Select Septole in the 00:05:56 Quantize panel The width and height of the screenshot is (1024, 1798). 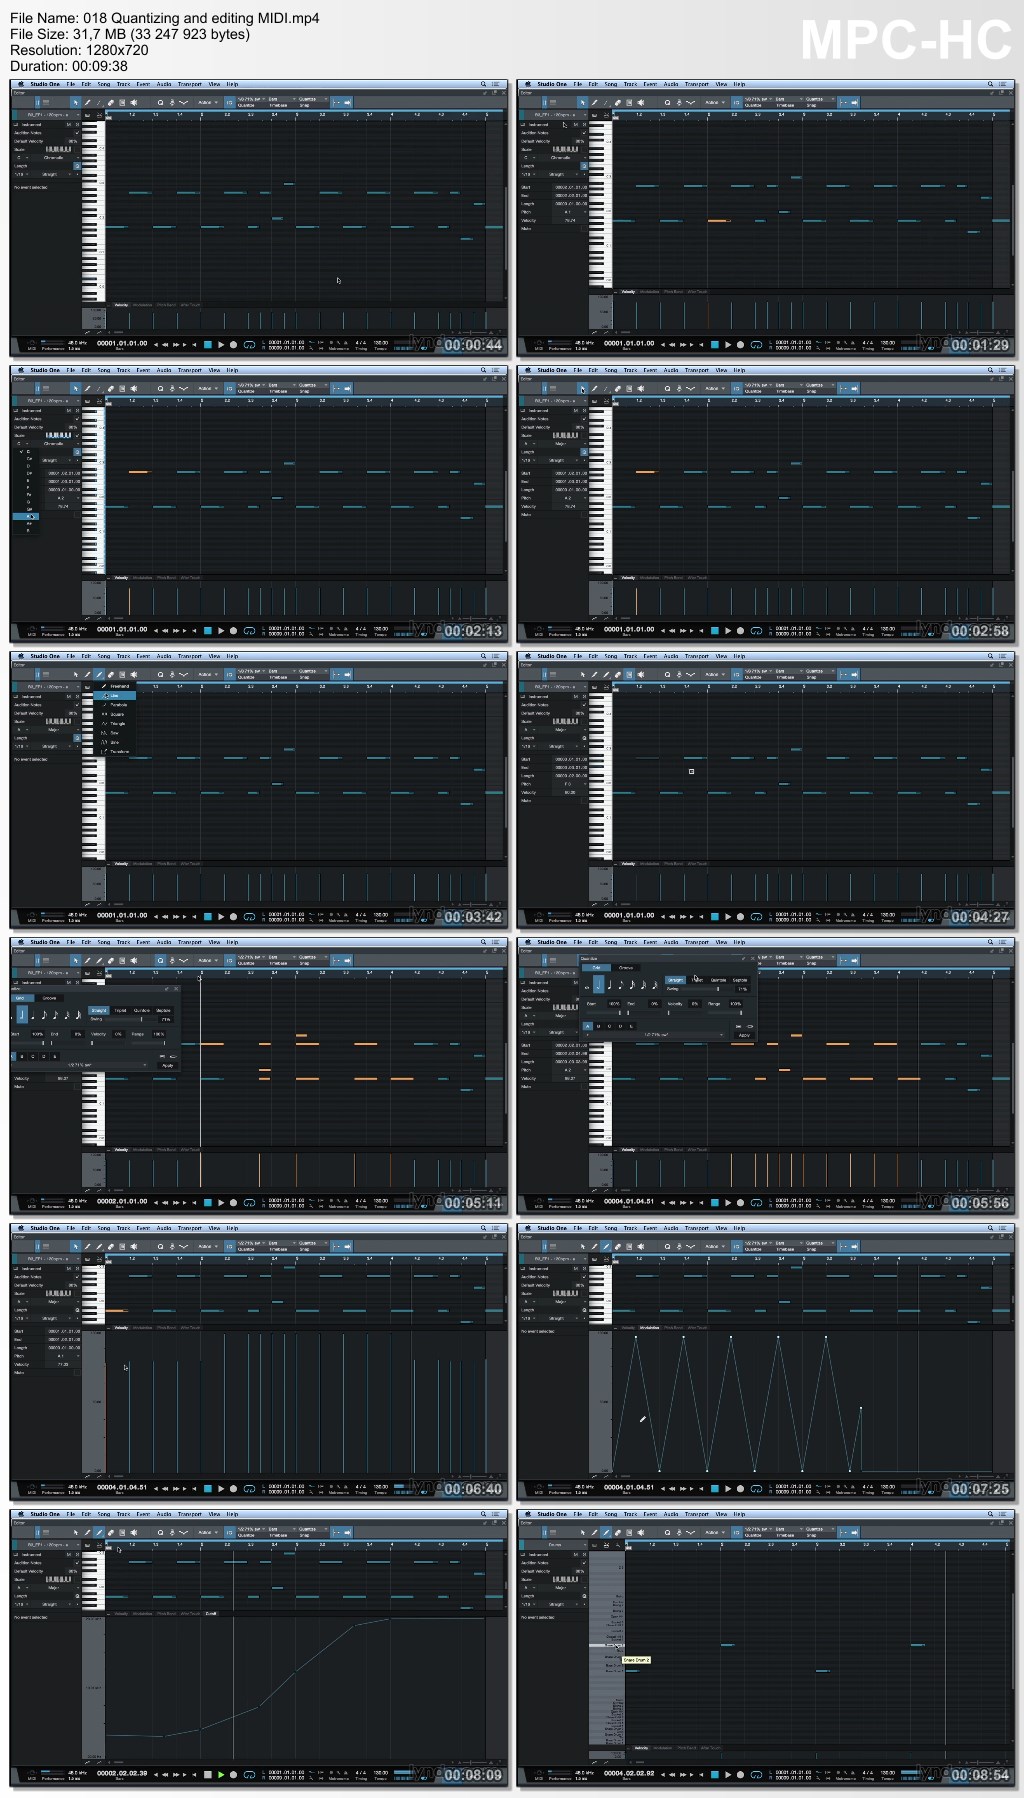pos(740,980)
